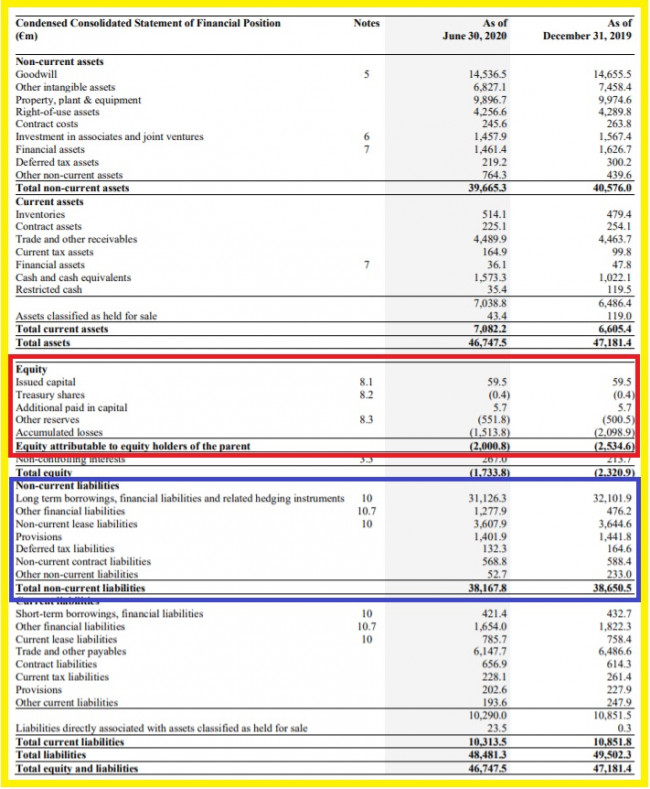Click 'Total equity and liabilities' label
Screen dimensions: 650x789
pos(76,768)
